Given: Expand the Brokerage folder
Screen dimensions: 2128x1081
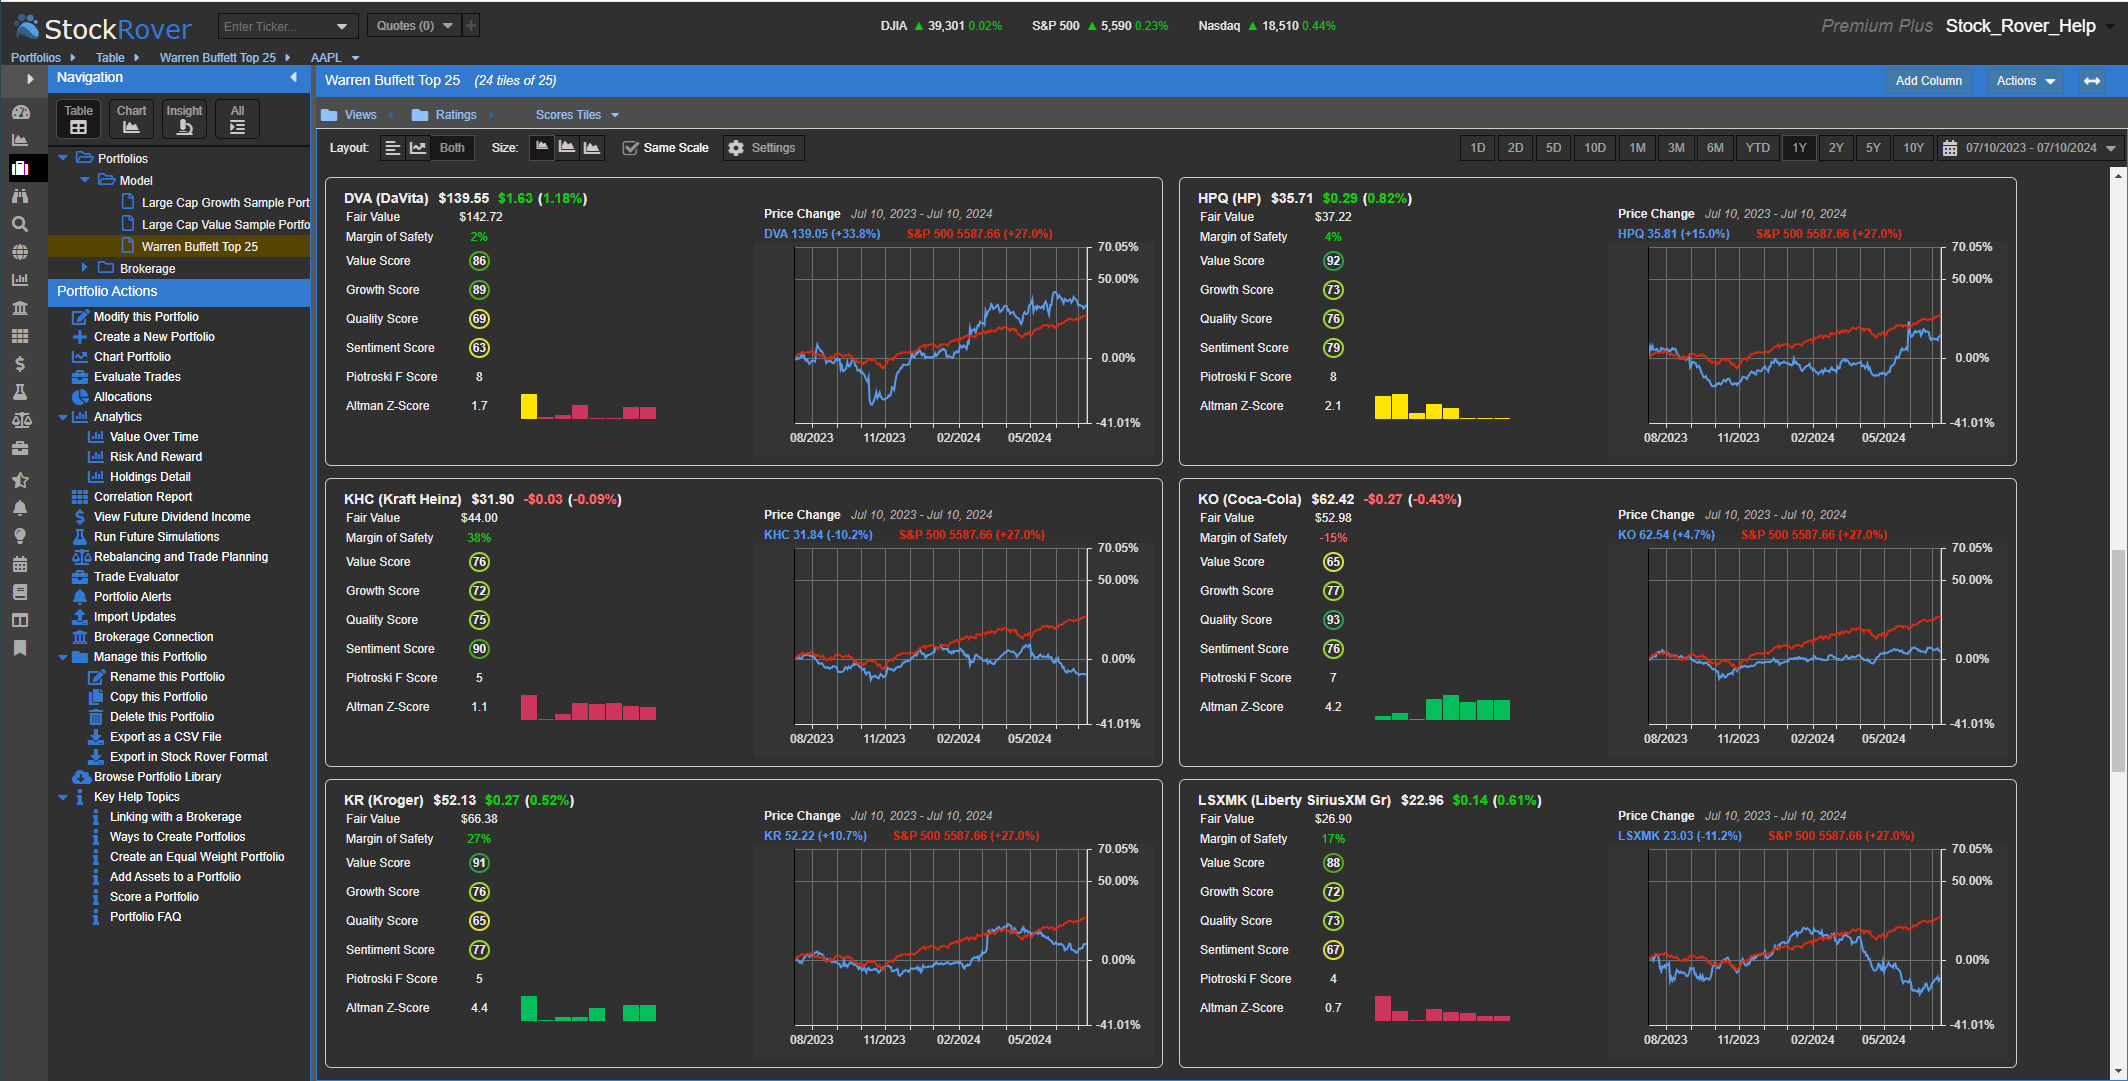Looking at the screenshot, I should [85, 268].
